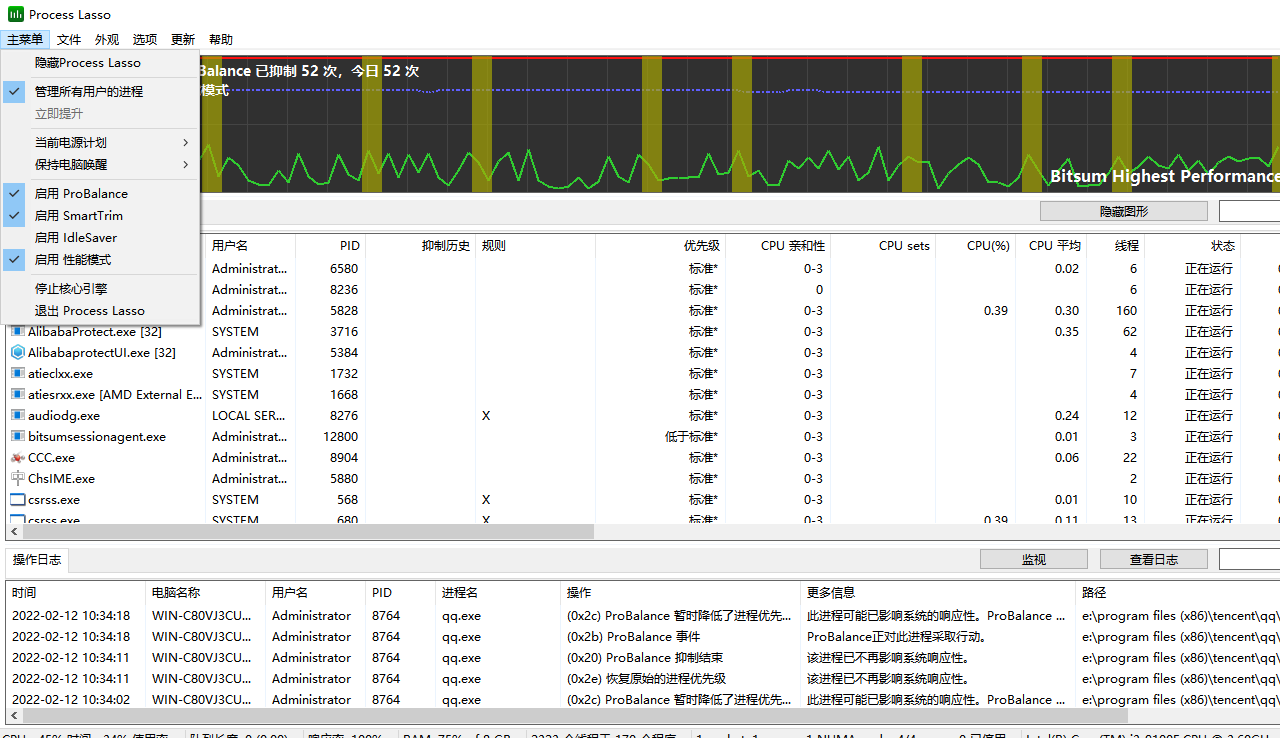Sort by CPU 平均 column header
Screen dimensions: 1280x738
pos(1051,245)
